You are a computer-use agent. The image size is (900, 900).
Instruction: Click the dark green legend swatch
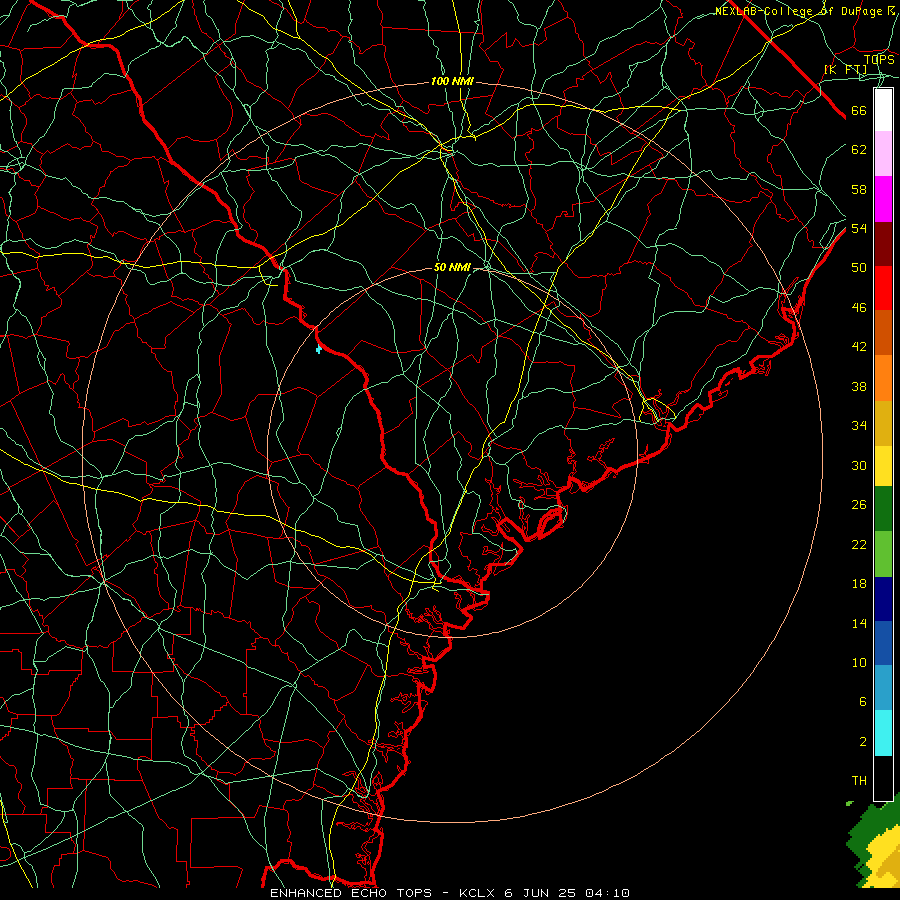click(883, 509)
